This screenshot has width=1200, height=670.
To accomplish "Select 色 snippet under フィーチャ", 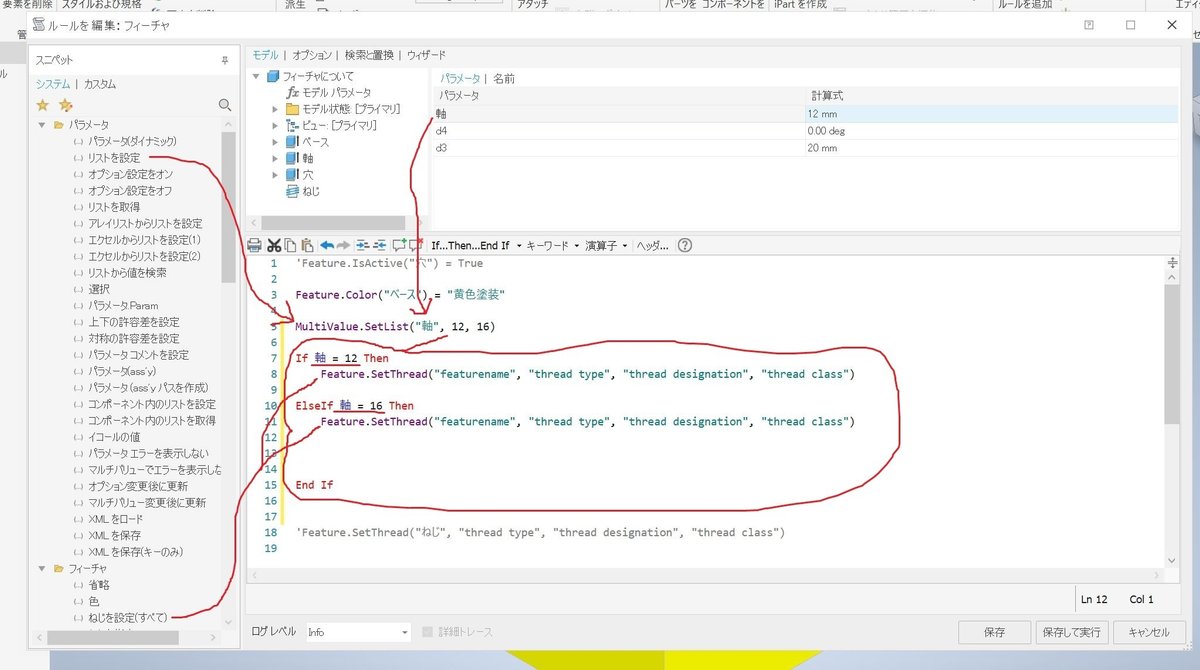I will pos(93,601).
